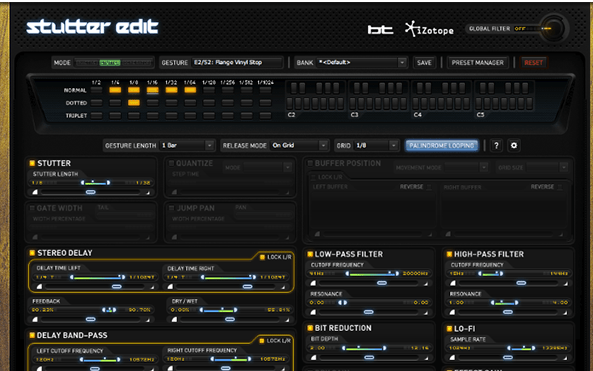This screenshot has width=593, height=371.
Task: Enable the Triplet 1/16 stutter cell
Action: [152, 115]
